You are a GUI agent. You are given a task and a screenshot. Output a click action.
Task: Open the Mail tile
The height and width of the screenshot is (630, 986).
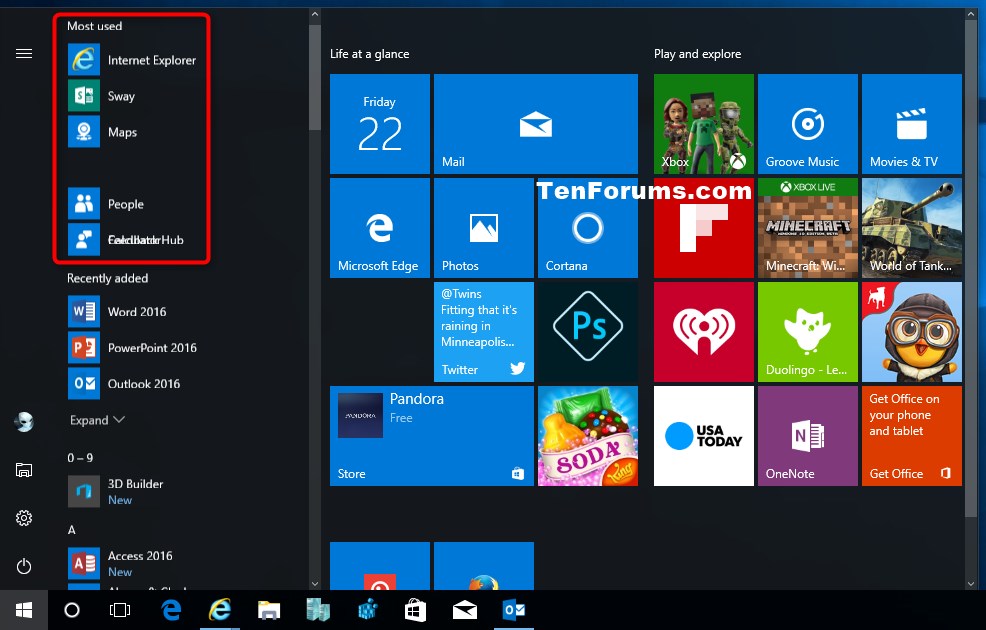536,124
